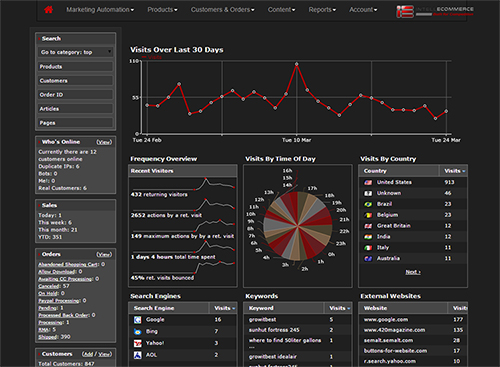The height and width of the screenshot is (367, 500).
Task: Expand the Go to category dropdown
Action: coord(76,52)
